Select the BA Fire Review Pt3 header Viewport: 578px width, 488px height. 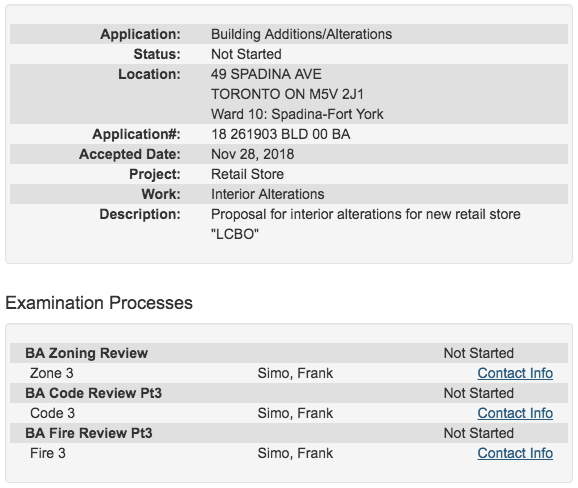[89, 433]
